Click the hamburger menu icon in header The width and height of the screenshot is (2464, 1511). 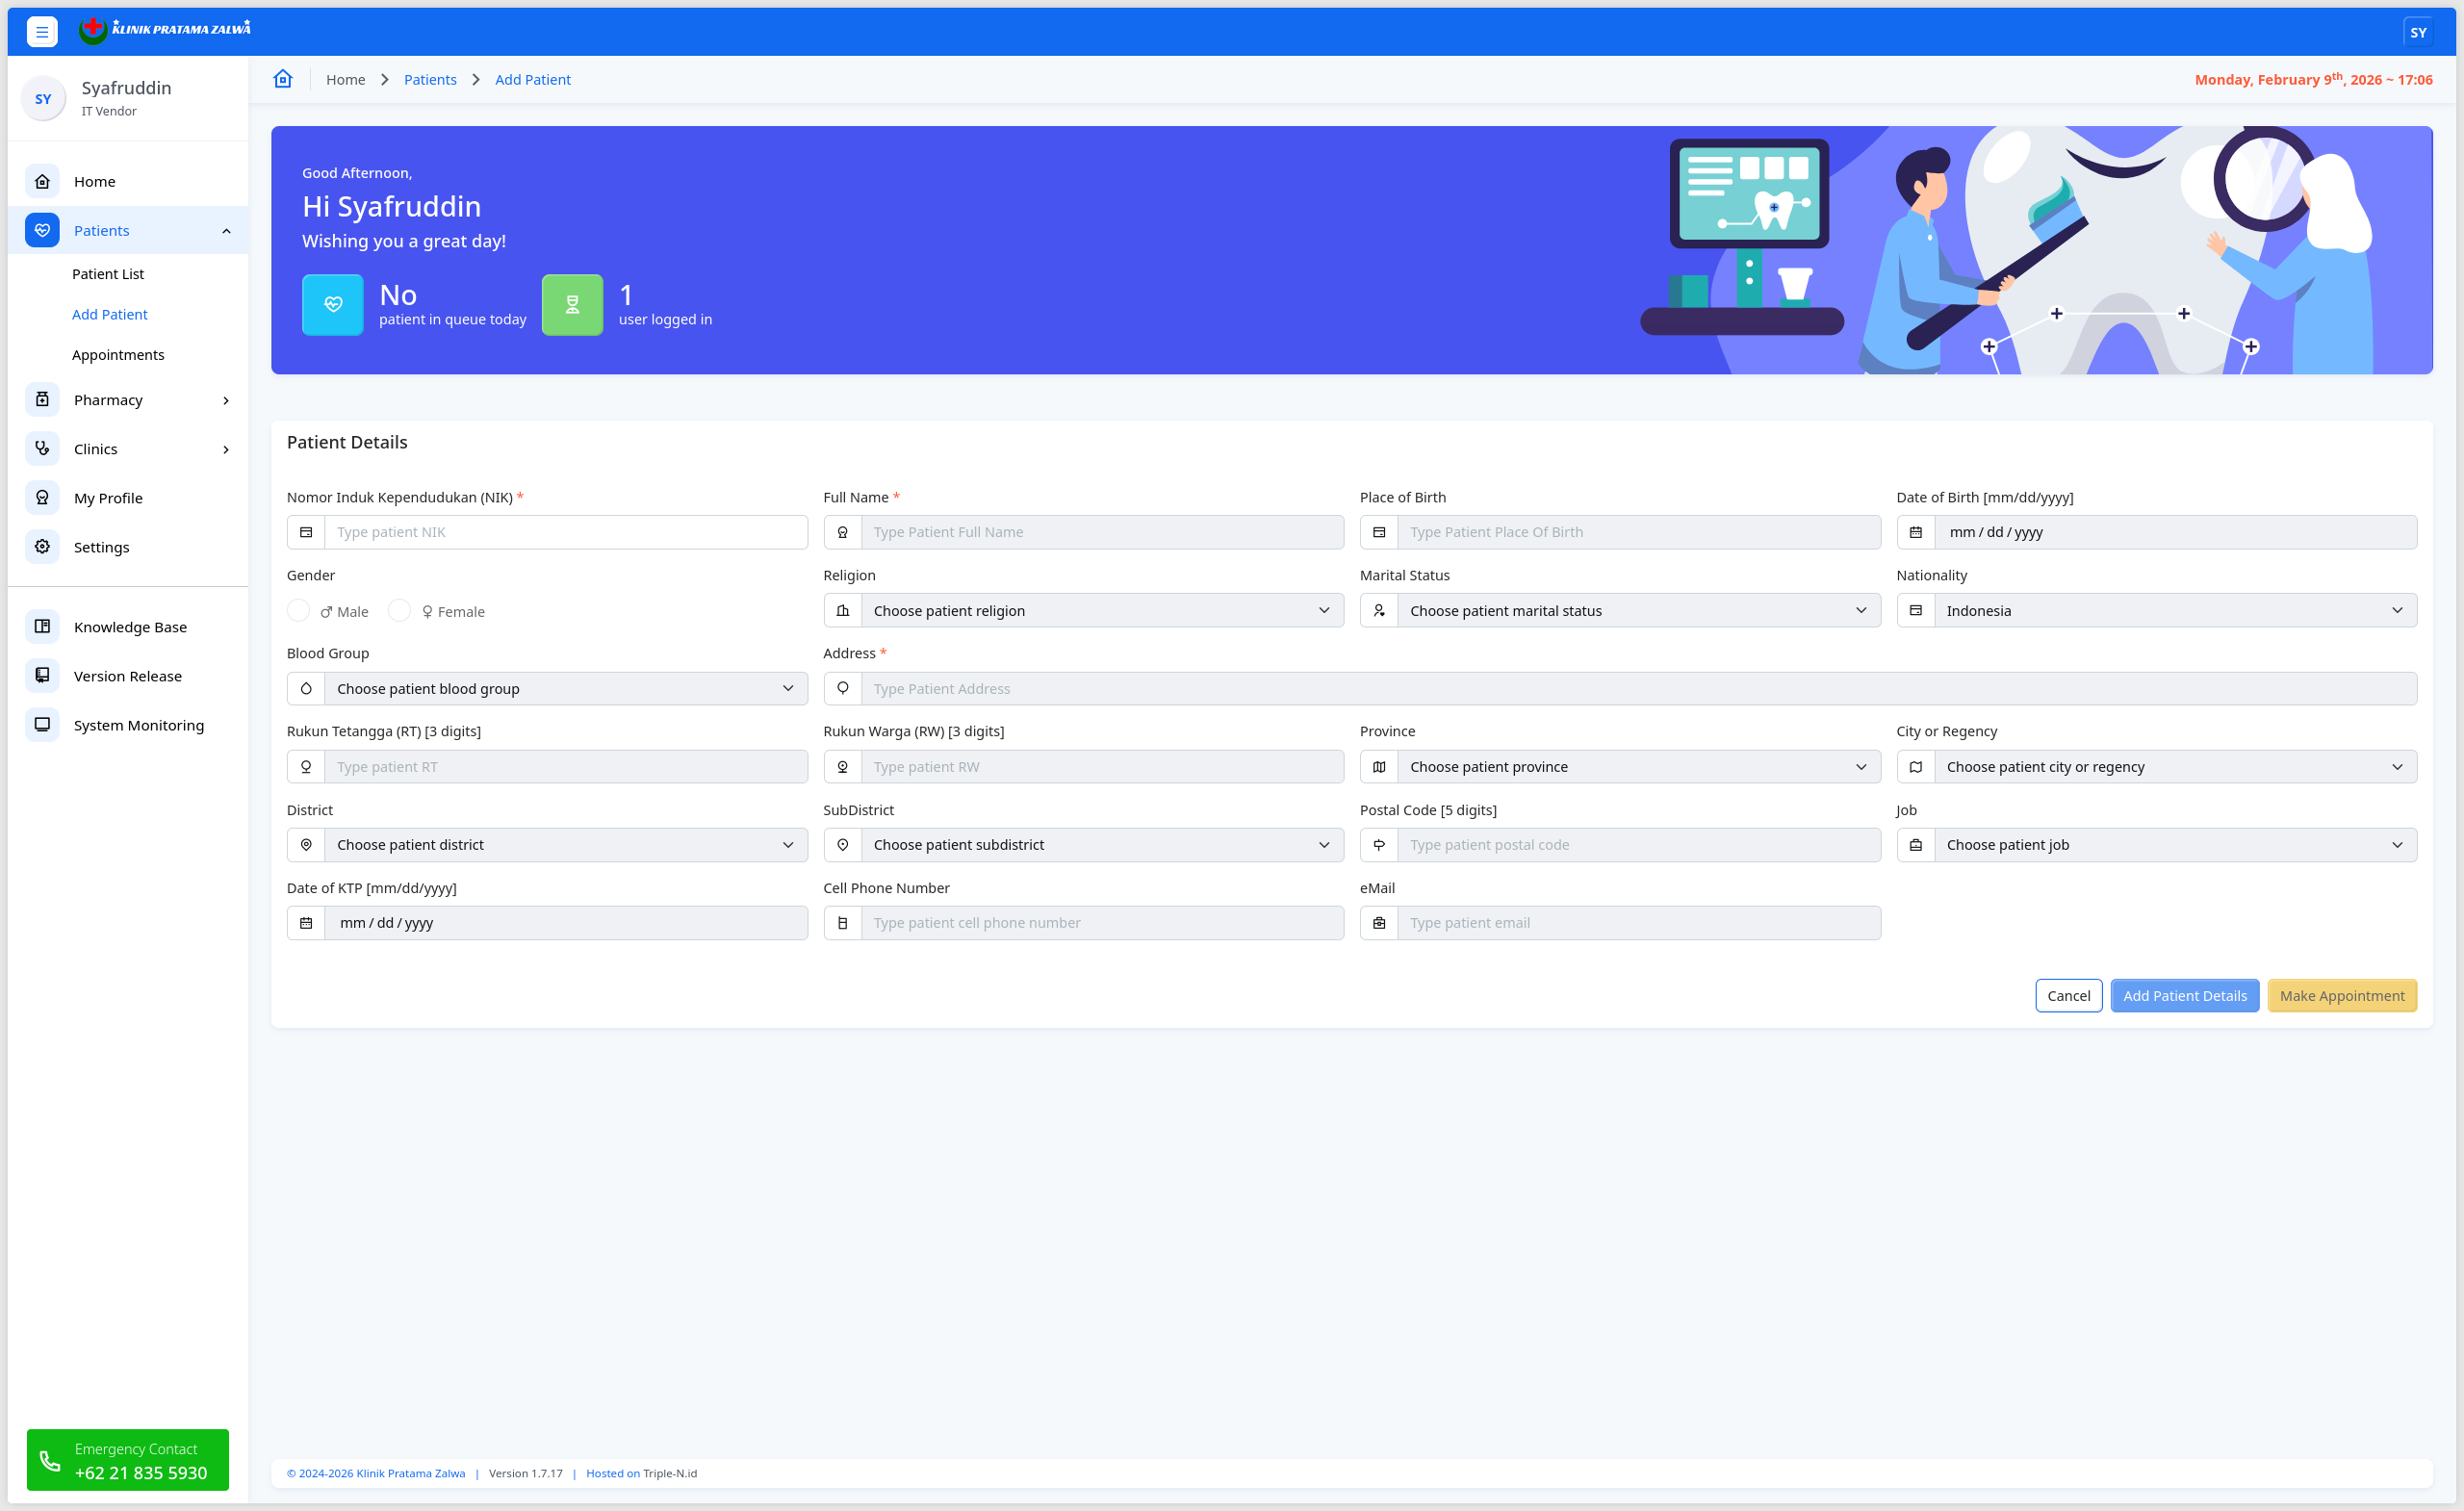click(x=42, y=32)
